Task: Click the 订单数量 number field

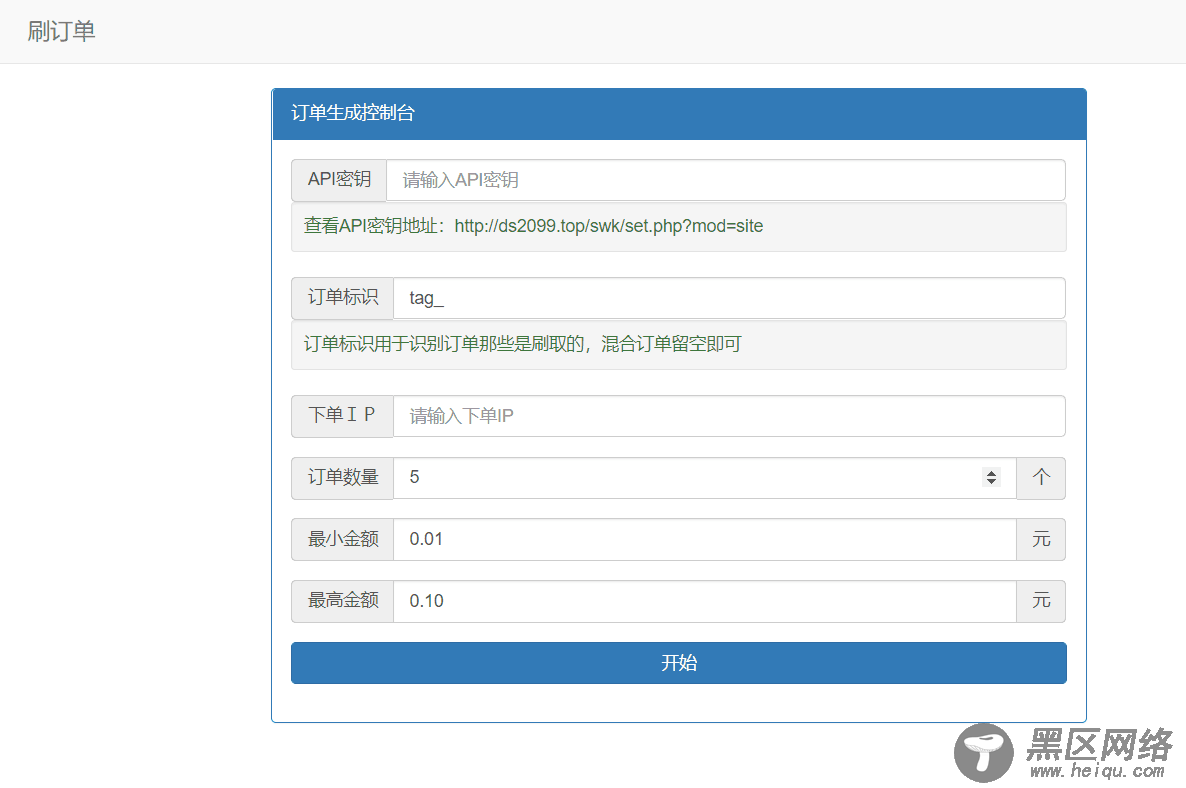Action: tap(704, 477)
